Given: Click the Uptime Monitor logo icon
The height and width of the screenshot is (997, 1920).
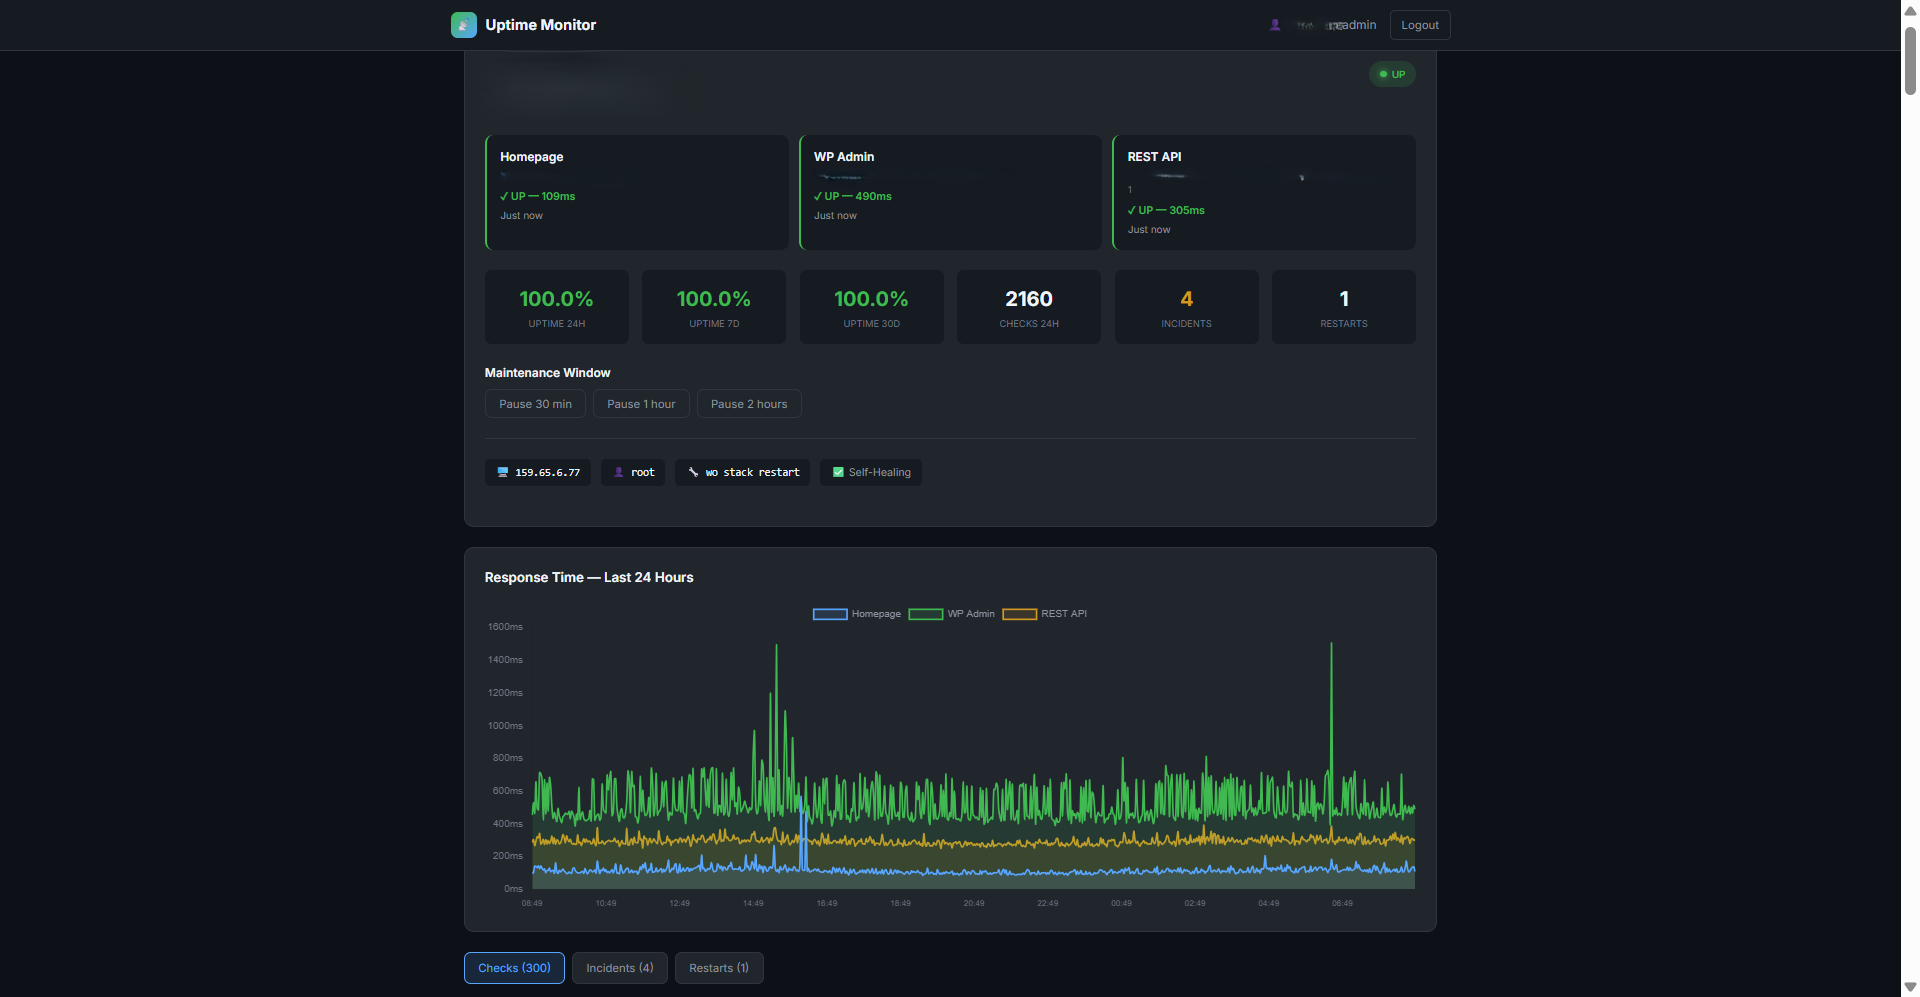Looking at the screenshot, I should [464, 25].
